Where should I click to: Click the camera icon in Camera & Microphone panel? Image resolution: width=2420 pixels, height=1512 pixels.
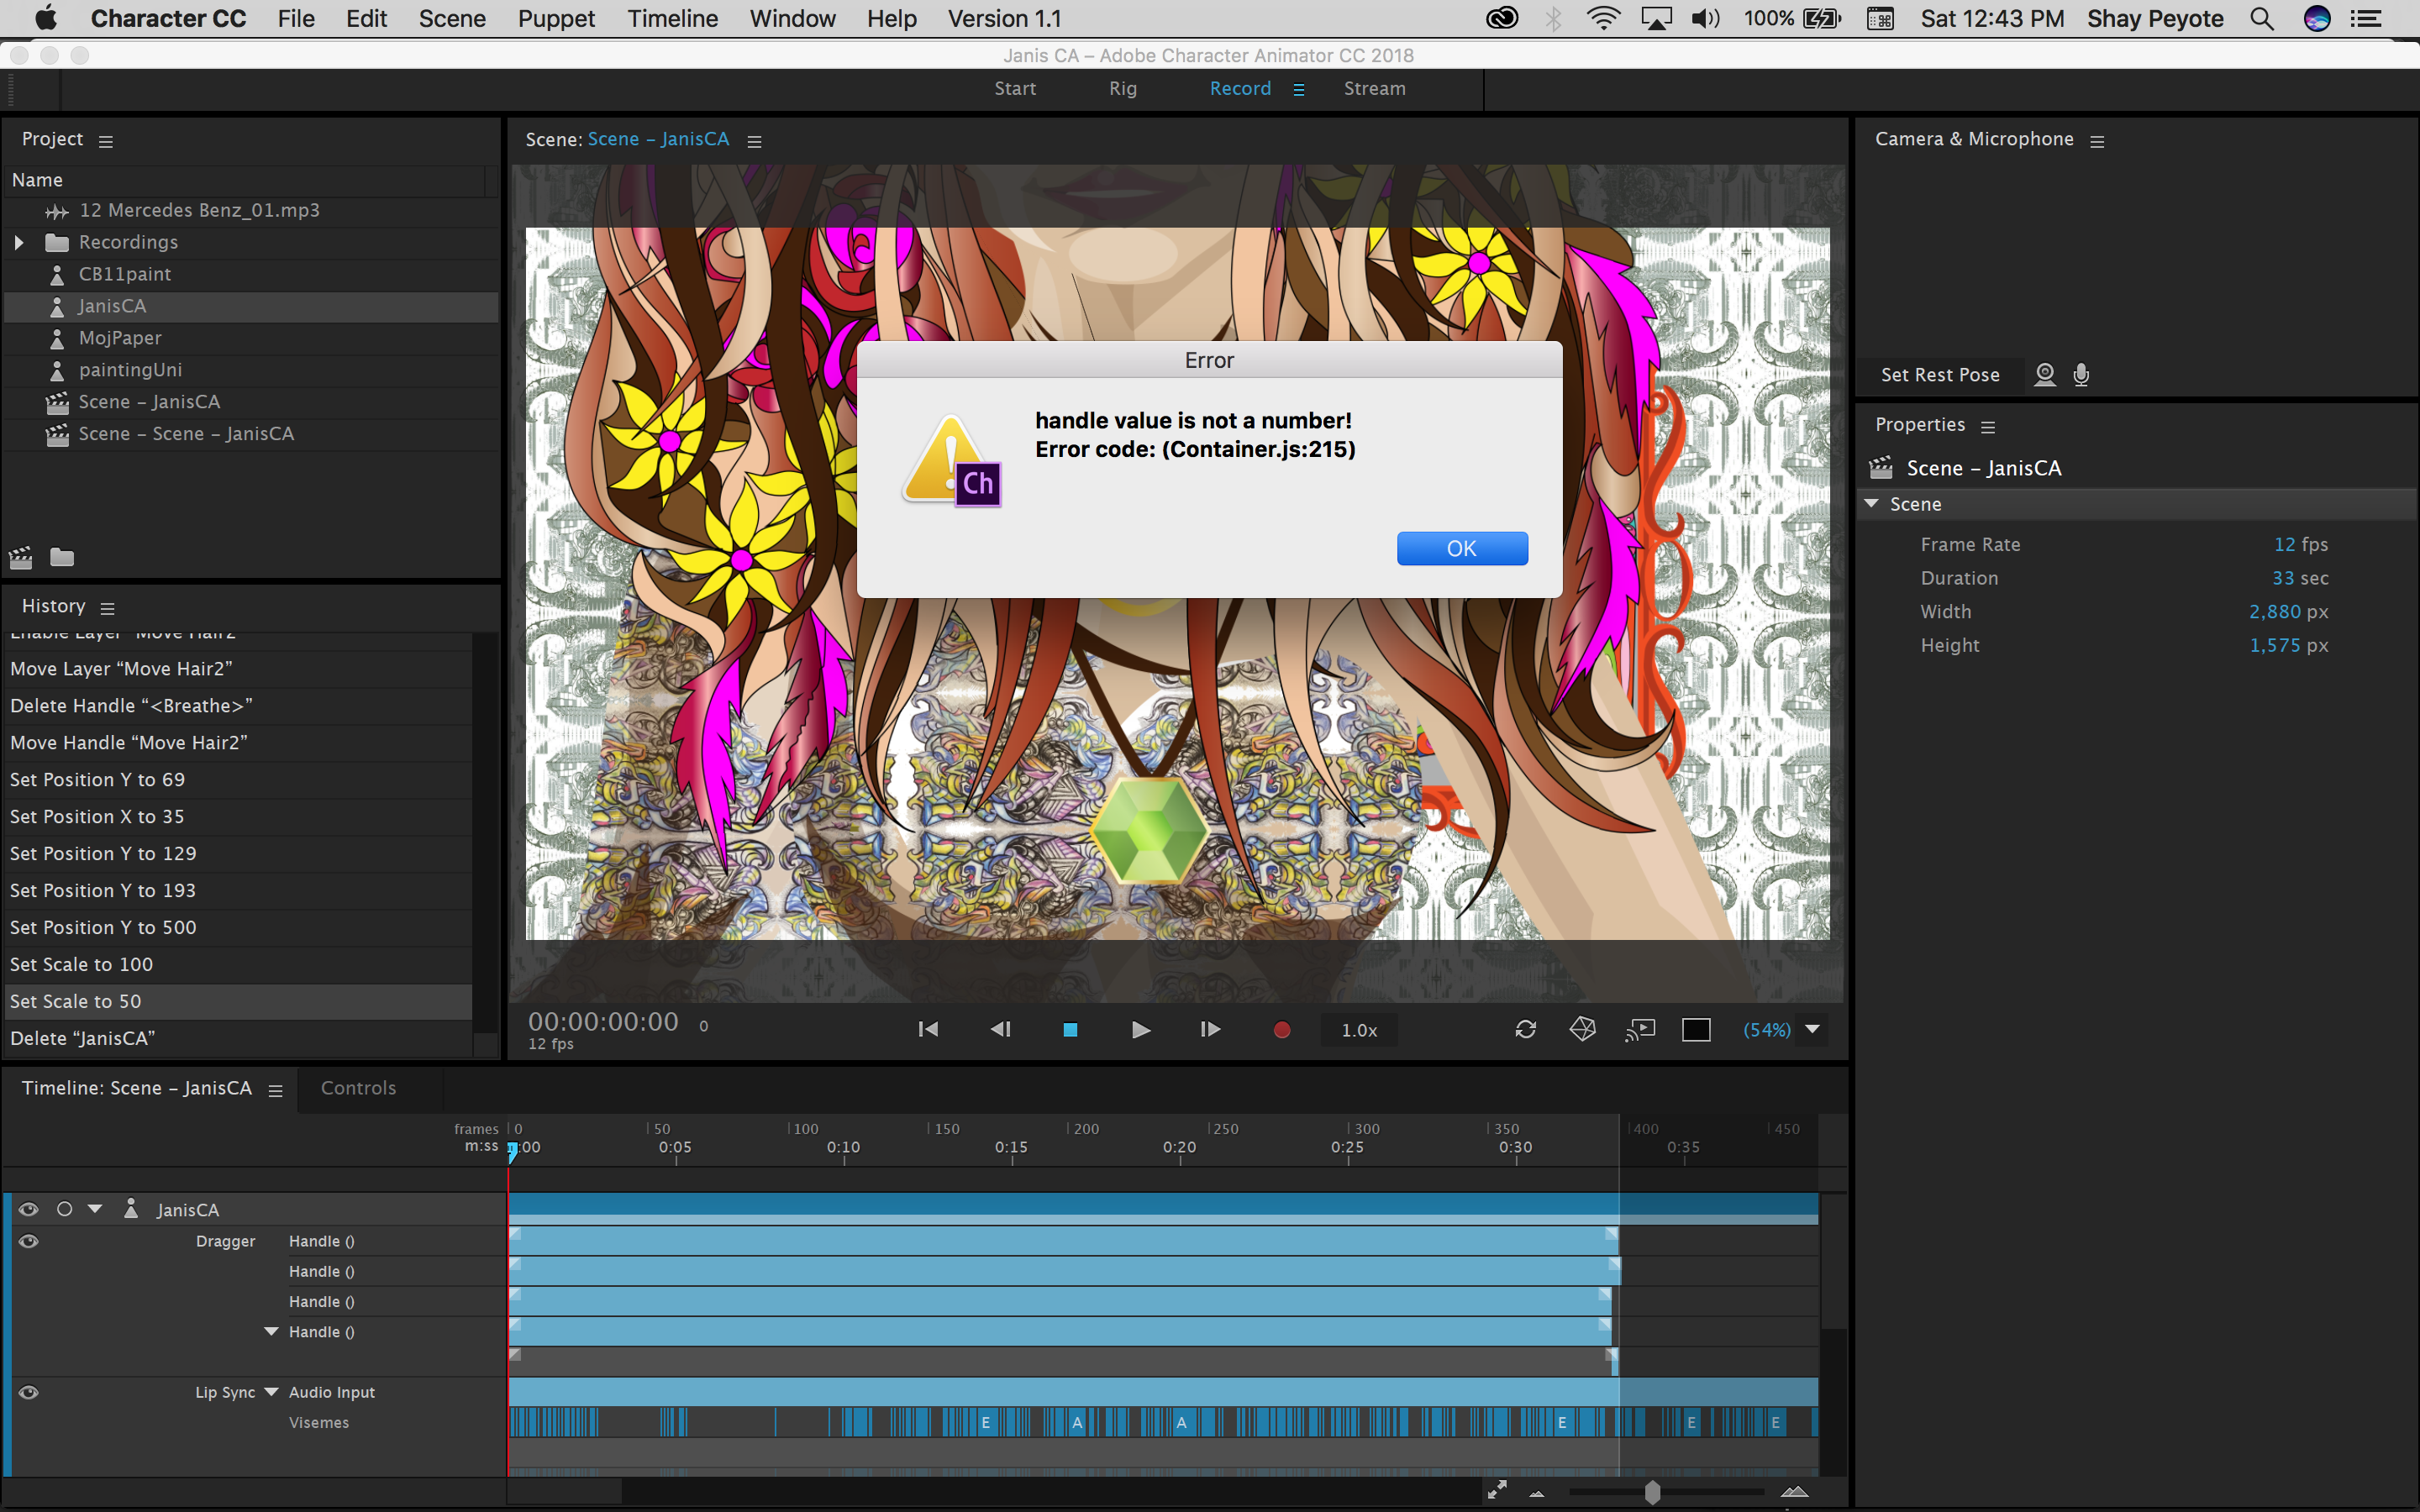pyautogui.click(x=2045, y=375)
